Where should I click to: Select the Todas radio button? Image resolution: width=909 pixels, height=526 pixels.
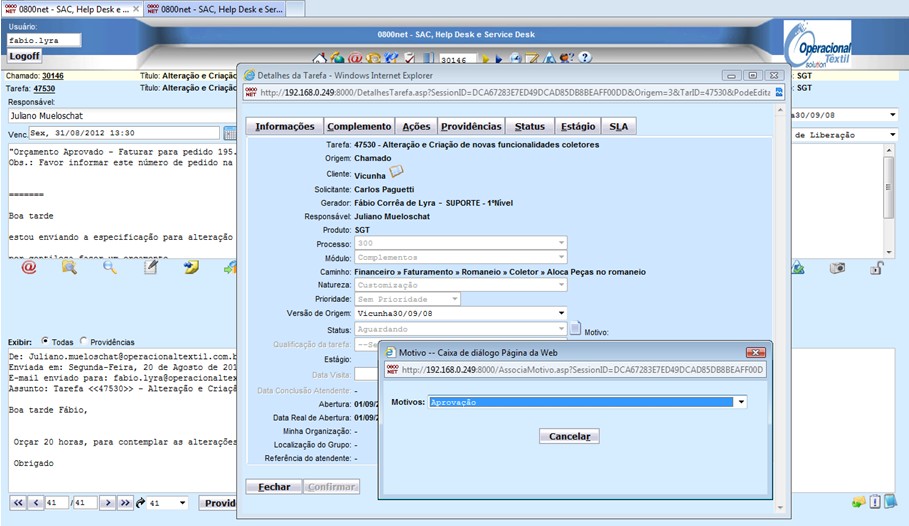click(45, 340)
